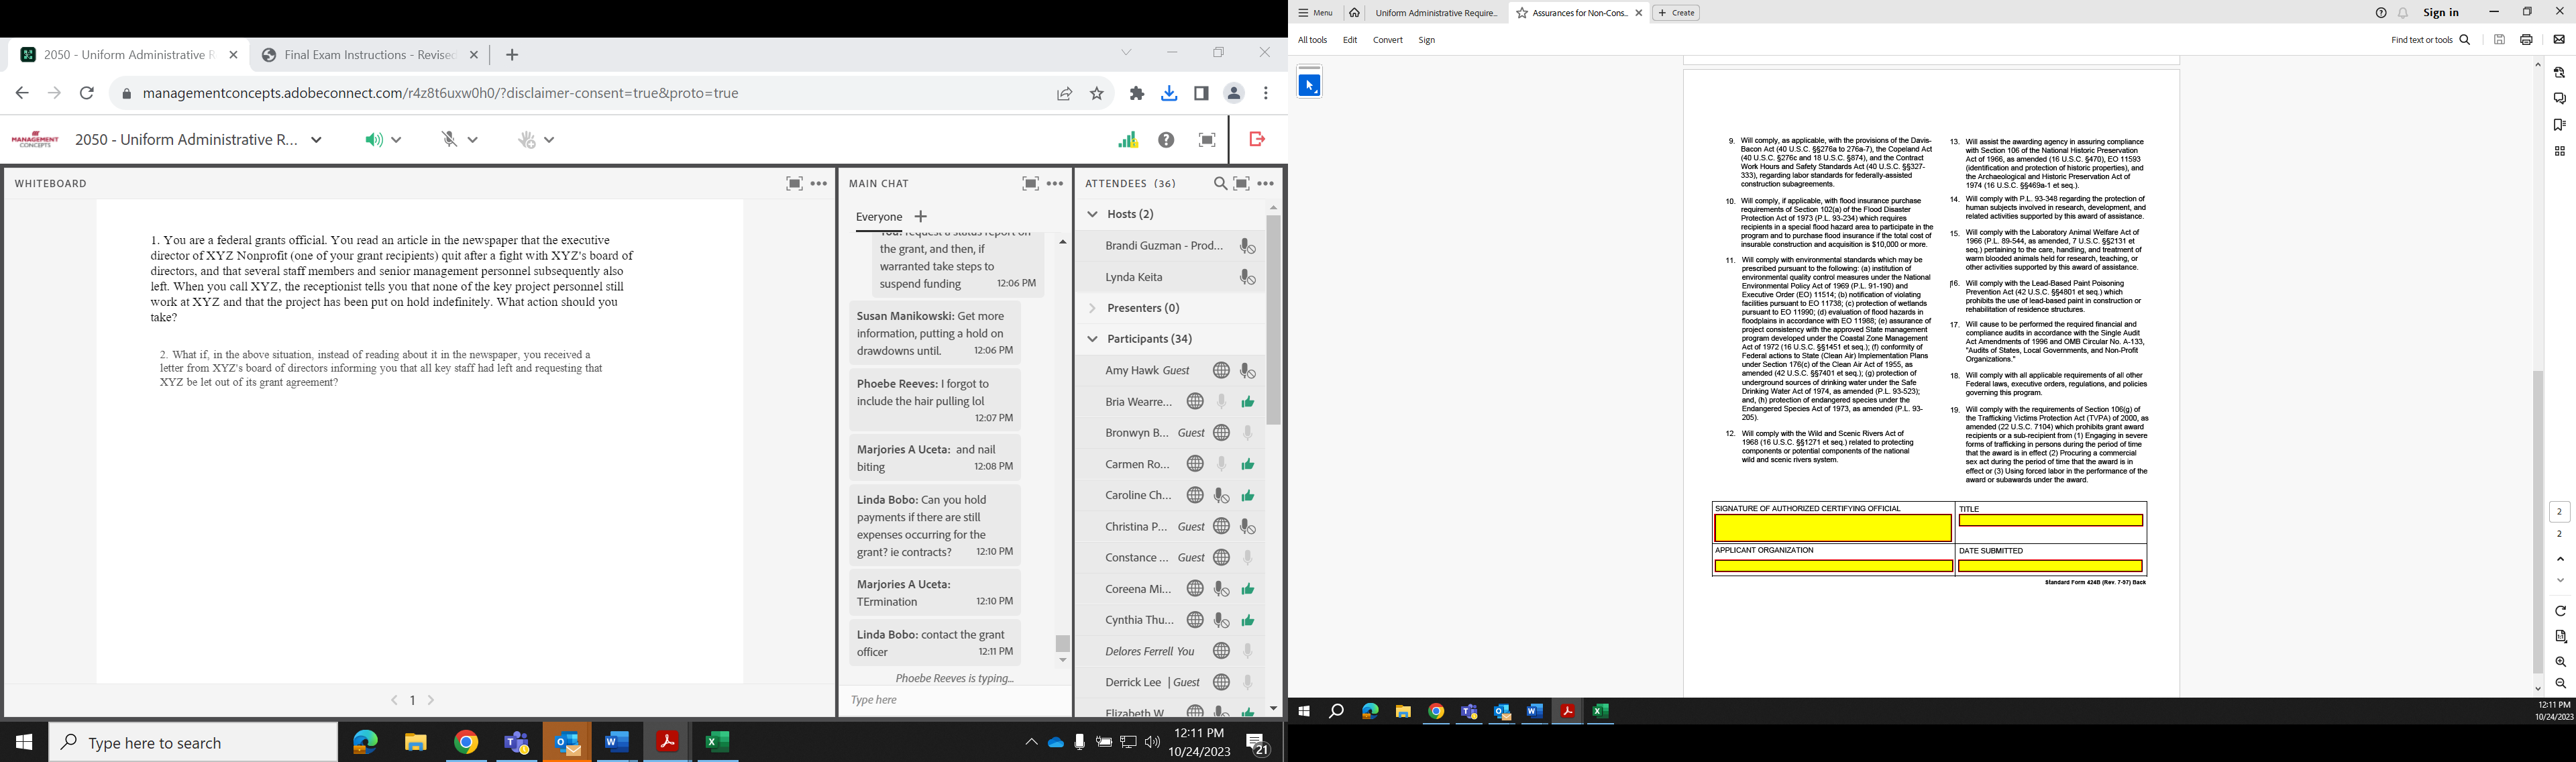Toggle the raise hand icon
This screenshot has width=2576, height=762.
pyautogui.click(x=527, y=140)
